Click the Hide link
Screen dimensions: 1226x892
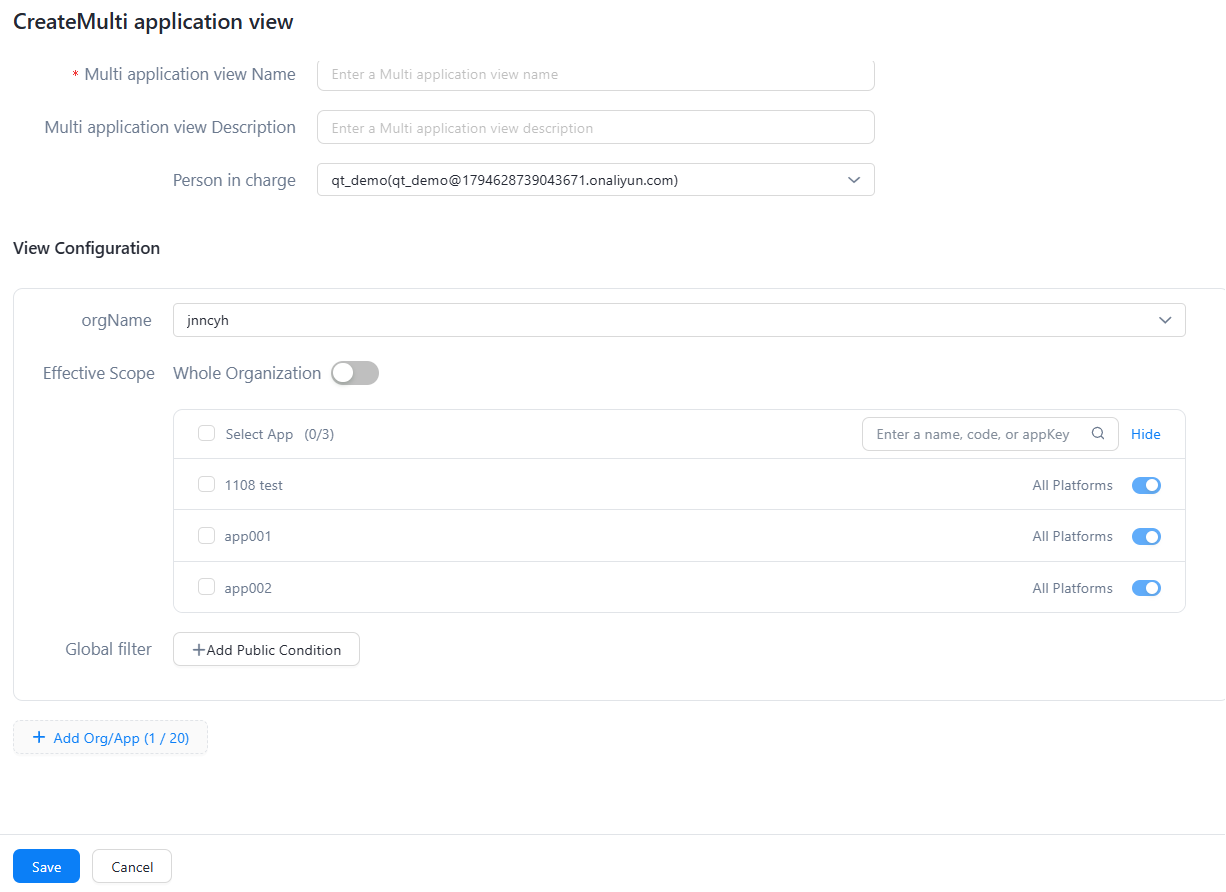[1146, 434]
